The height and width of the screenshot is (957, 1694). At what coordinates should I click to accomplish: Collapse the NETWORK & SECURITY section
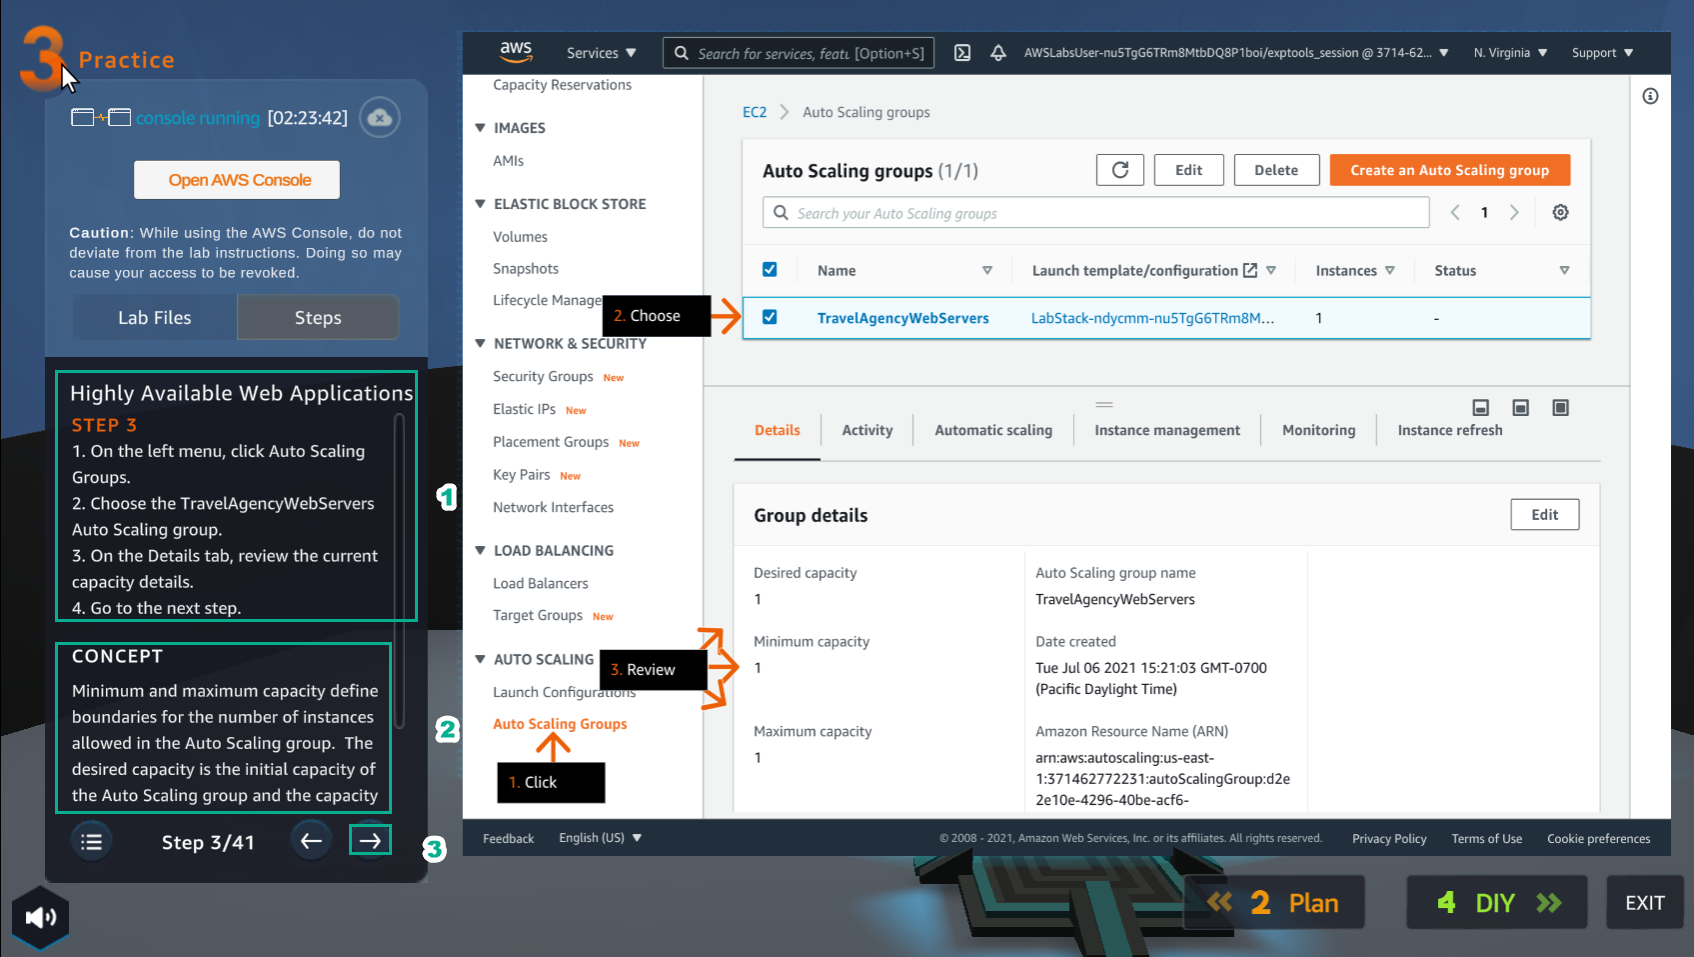[x=480, y=343]
